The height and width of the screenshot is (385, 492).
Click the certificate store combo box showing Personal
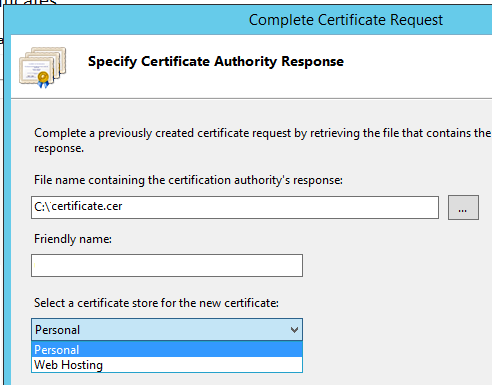pos(167,330)
